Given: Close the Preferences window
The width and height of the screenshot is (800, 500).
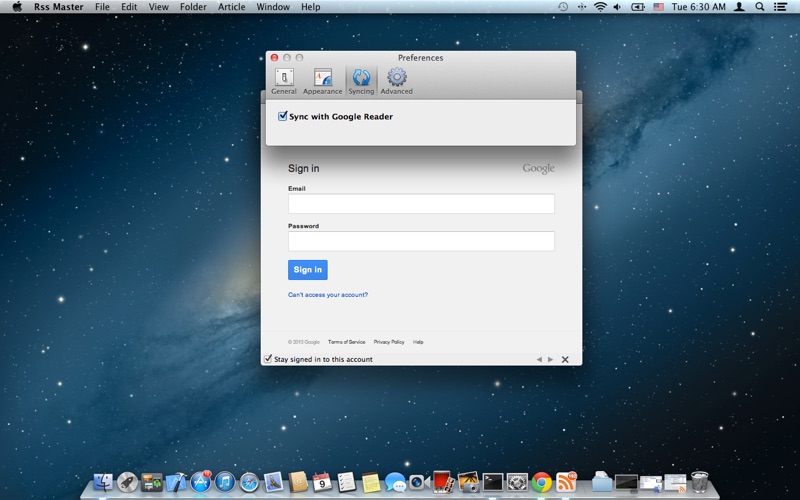Looking at the screenshot, I should (x=274, y=58).
